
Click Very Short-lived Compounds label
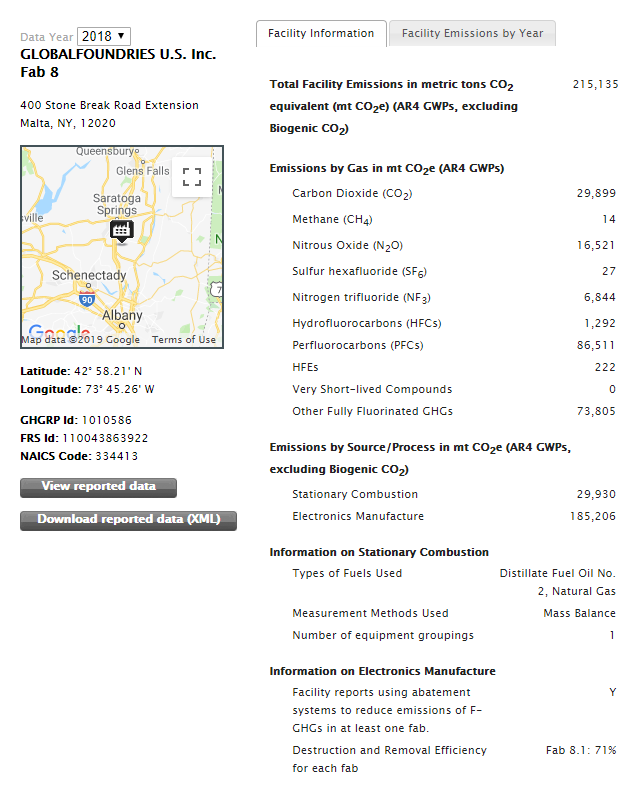coord(372,389)
